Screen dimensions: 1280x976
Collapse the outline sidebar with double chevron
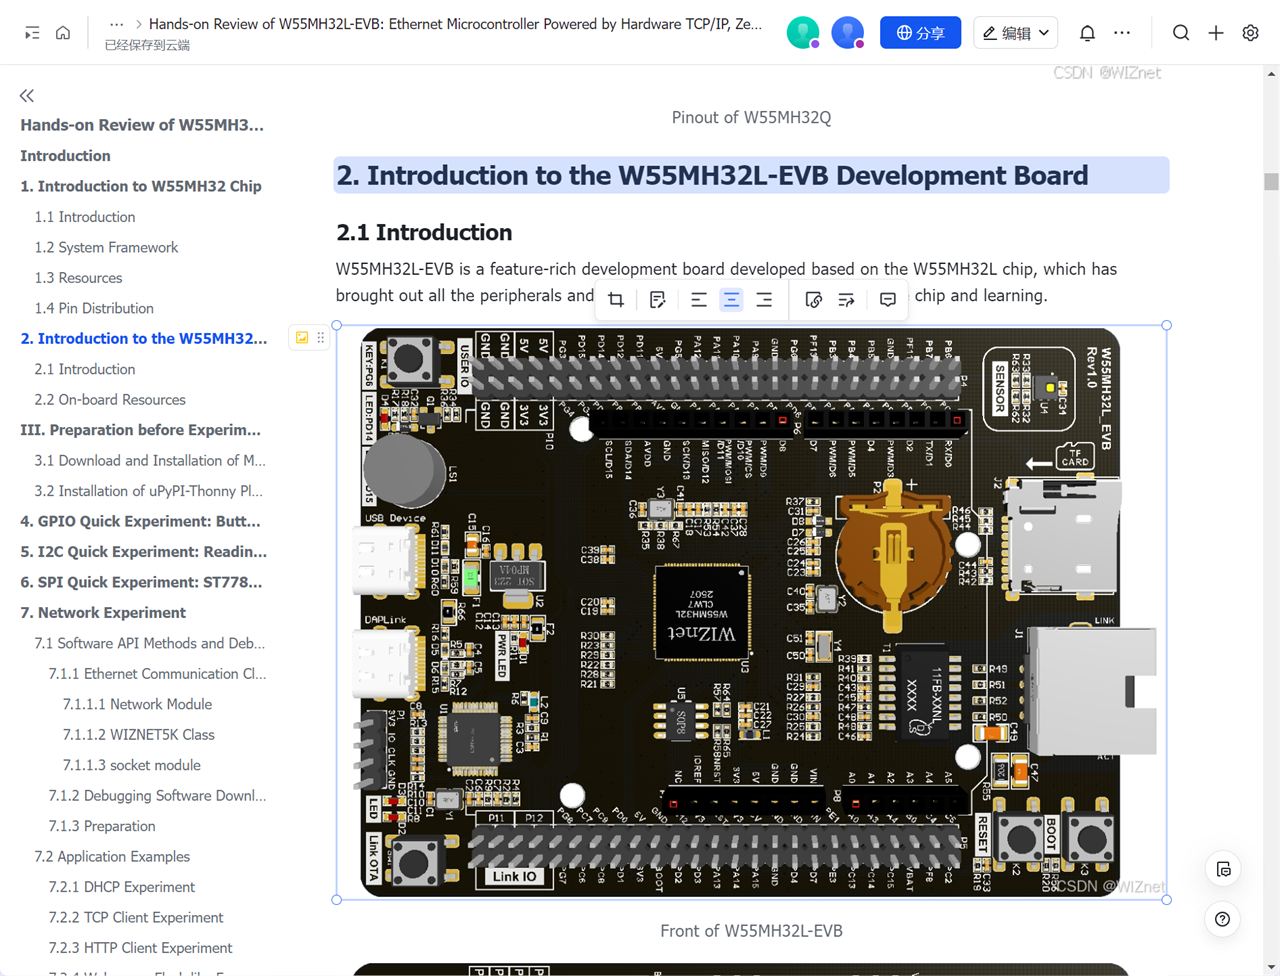click(27, 95)
